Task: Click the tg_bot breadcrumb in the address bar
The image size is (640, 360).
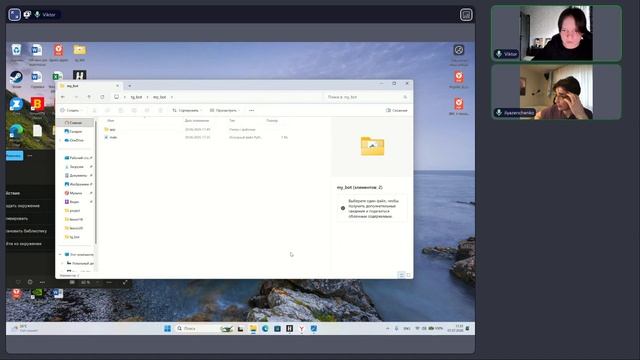Action: (x=136, y=97)
